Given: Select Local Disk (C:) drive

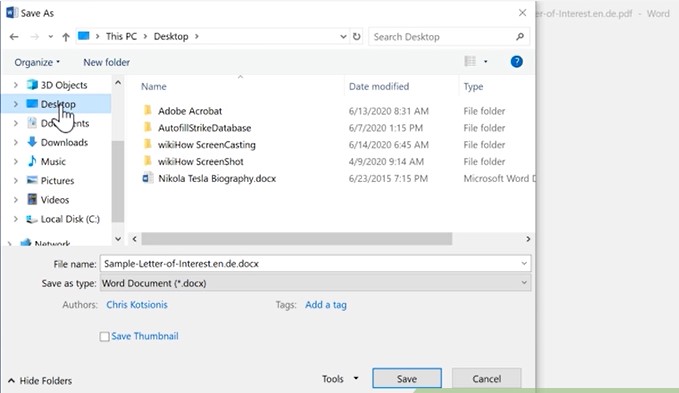Looking at the screenshot, I should click(x=70, y=219).
